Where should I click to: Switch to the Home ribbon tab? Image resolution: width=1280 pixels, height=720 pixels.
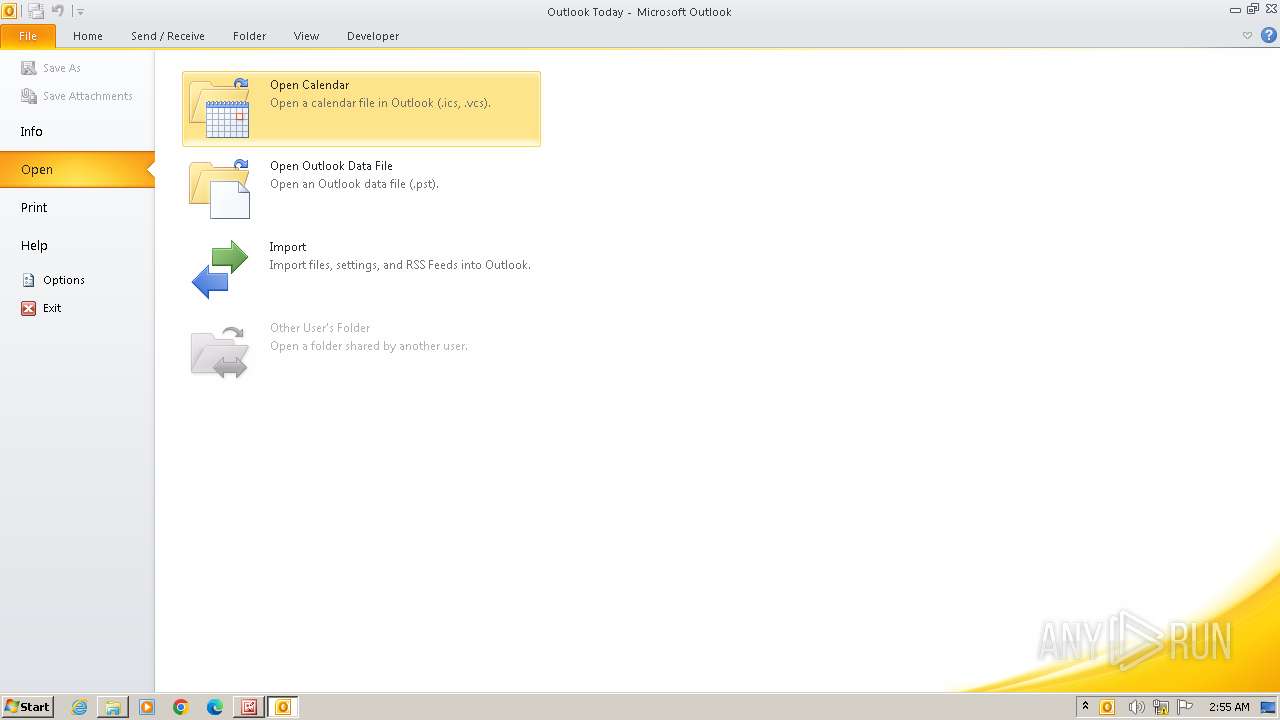pyautogui.click(x=88, y=36)
